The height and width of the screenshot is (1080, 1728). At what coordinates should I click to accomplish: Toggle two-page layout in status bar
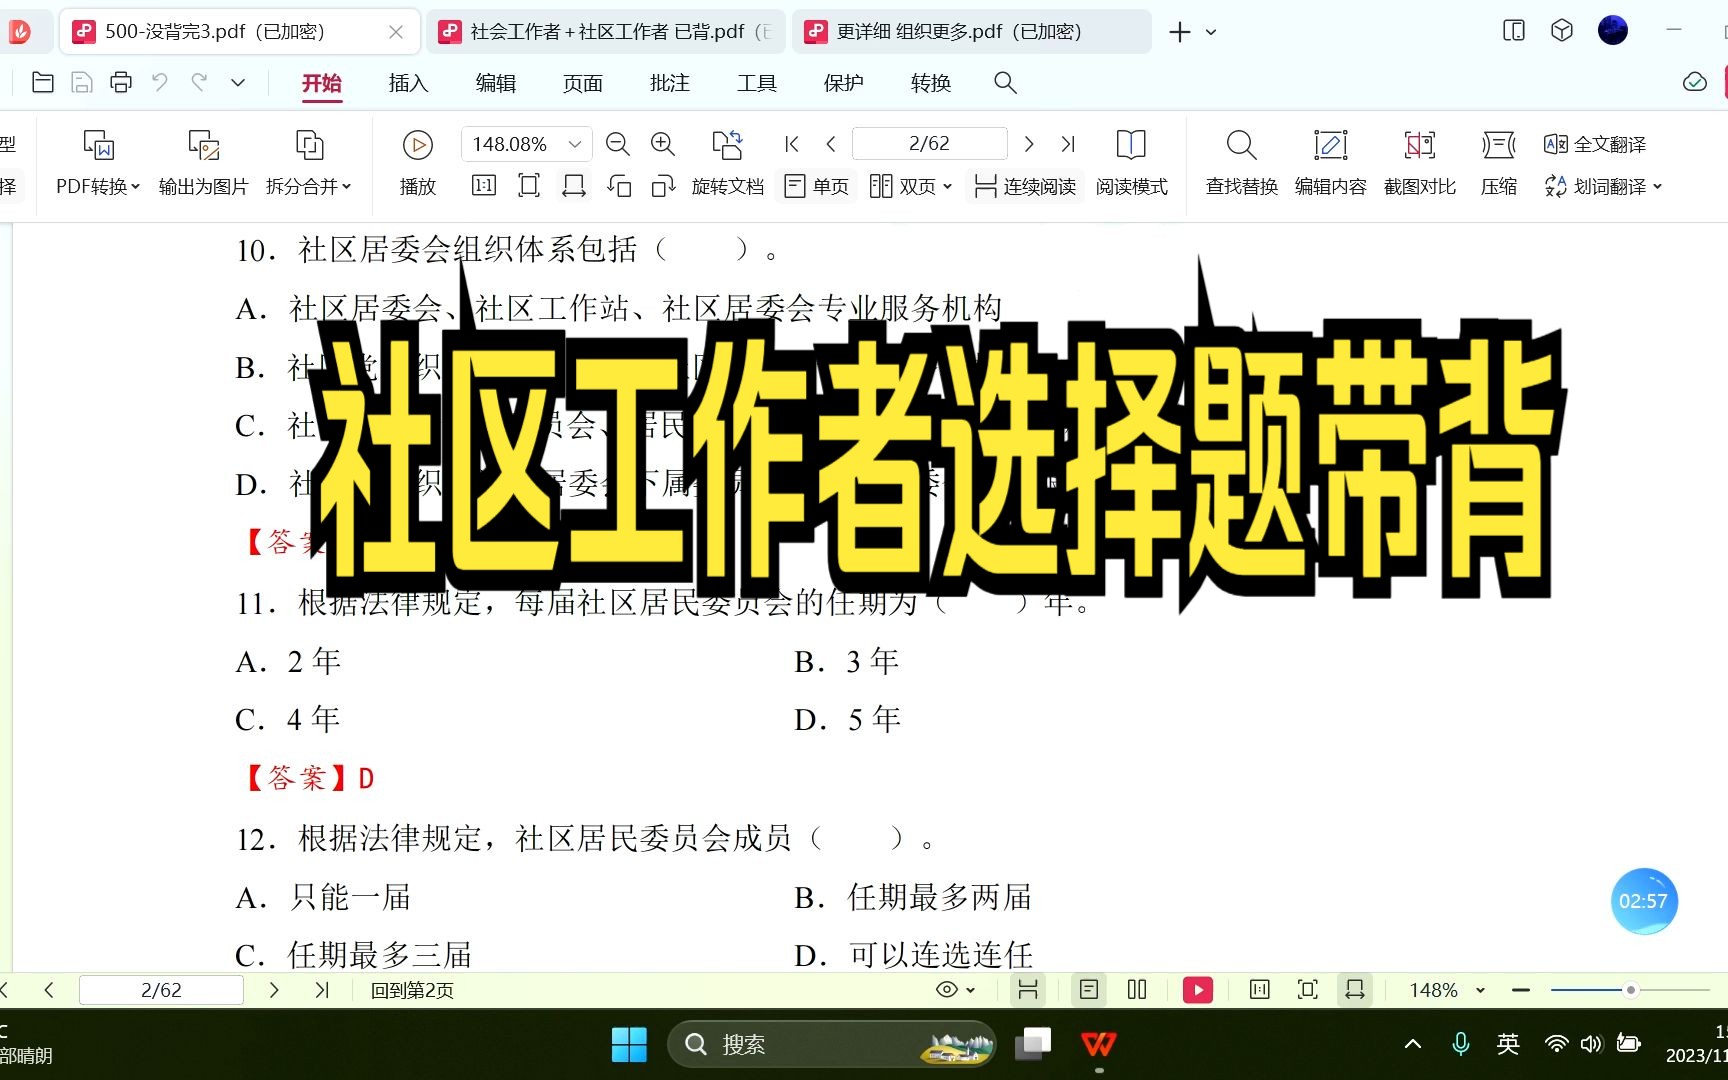pyautogui.click(x=1137, y=990)
